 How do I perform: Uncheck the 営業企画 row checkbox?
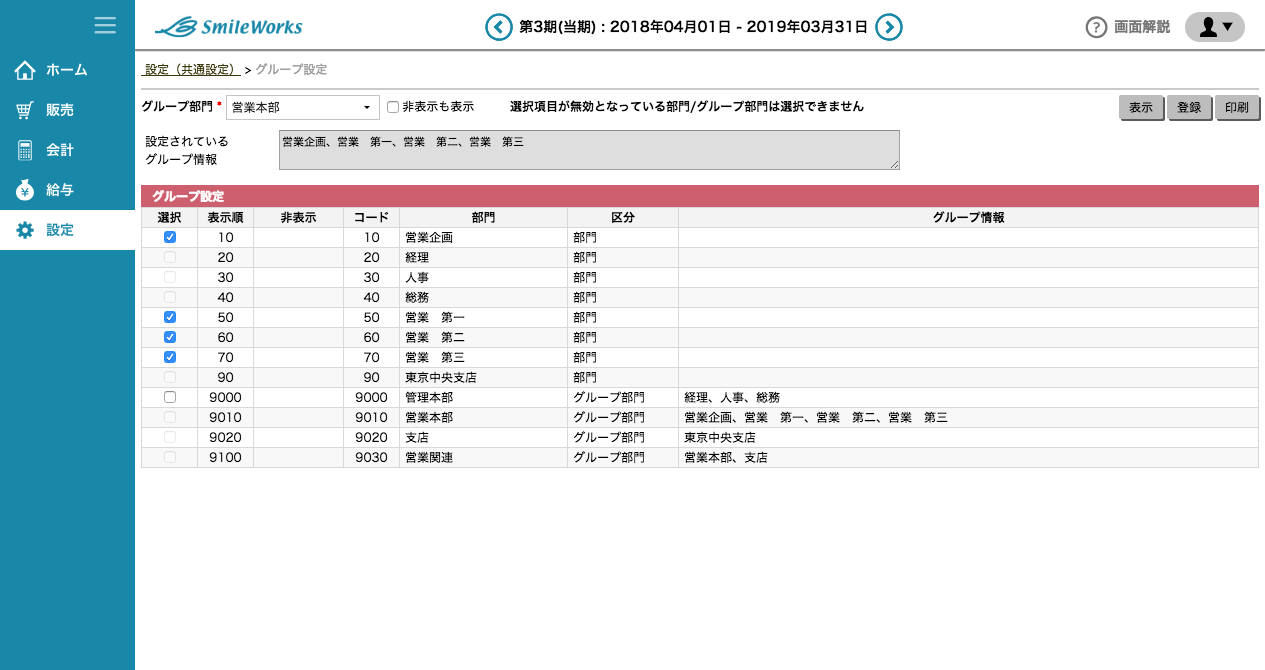(x=170, y=237)
